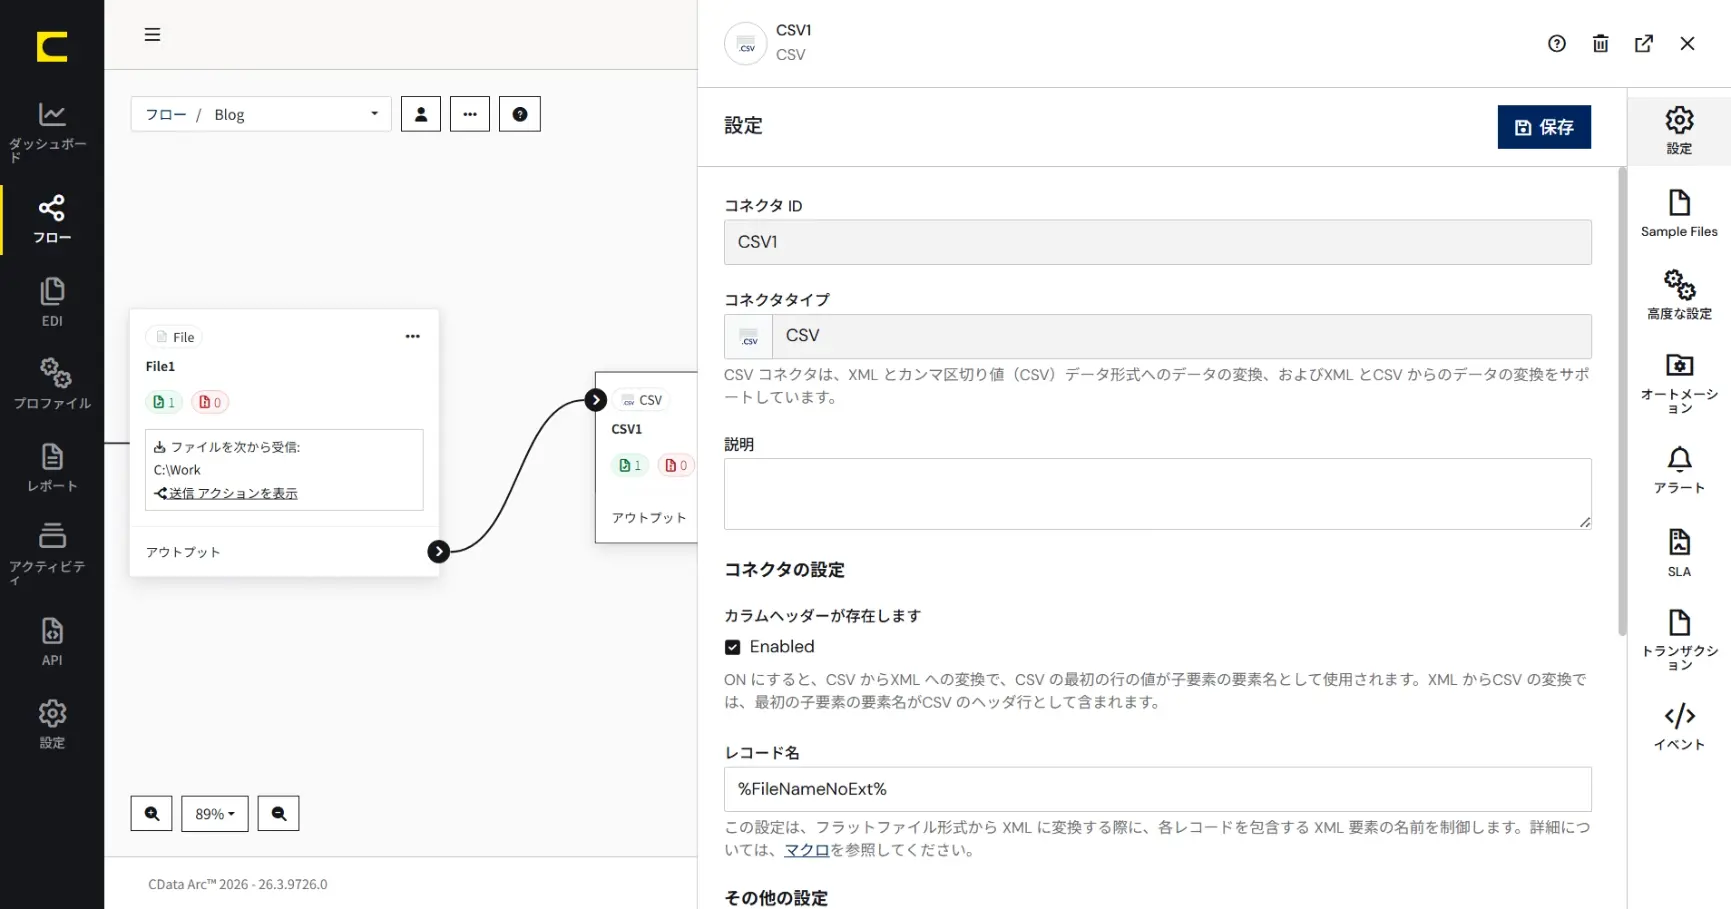Click CSV1 input arrow port

[x=596, y=400]
